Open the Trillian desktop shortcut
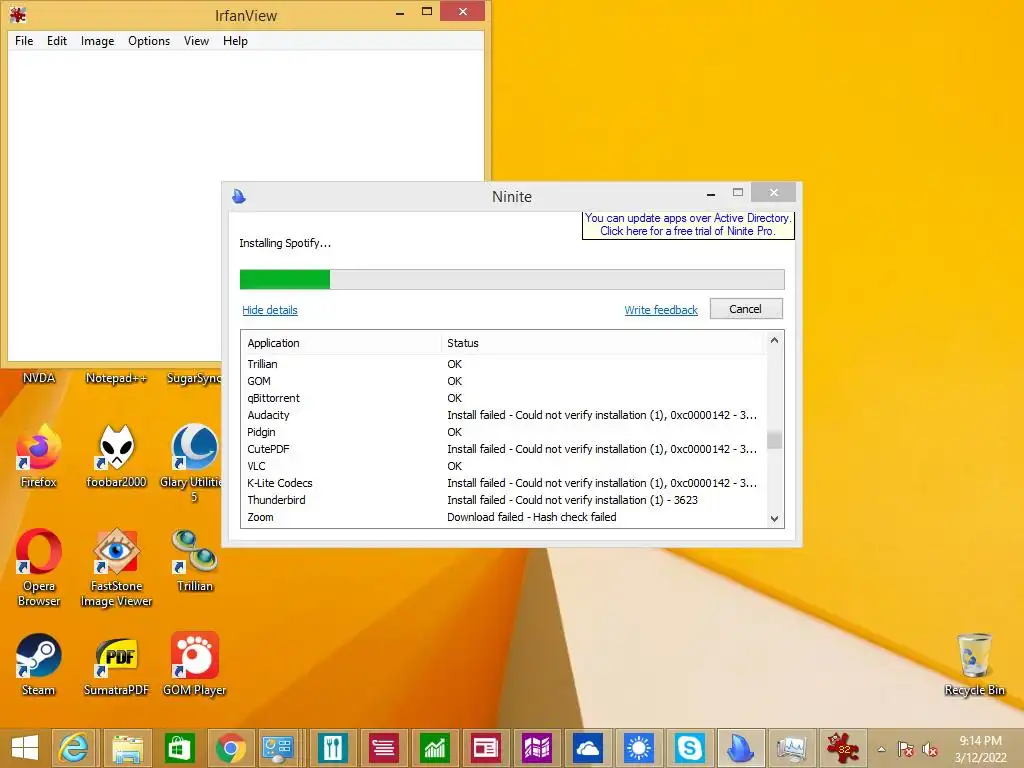This screenshot has height=768, width=1024. [195, 560]
